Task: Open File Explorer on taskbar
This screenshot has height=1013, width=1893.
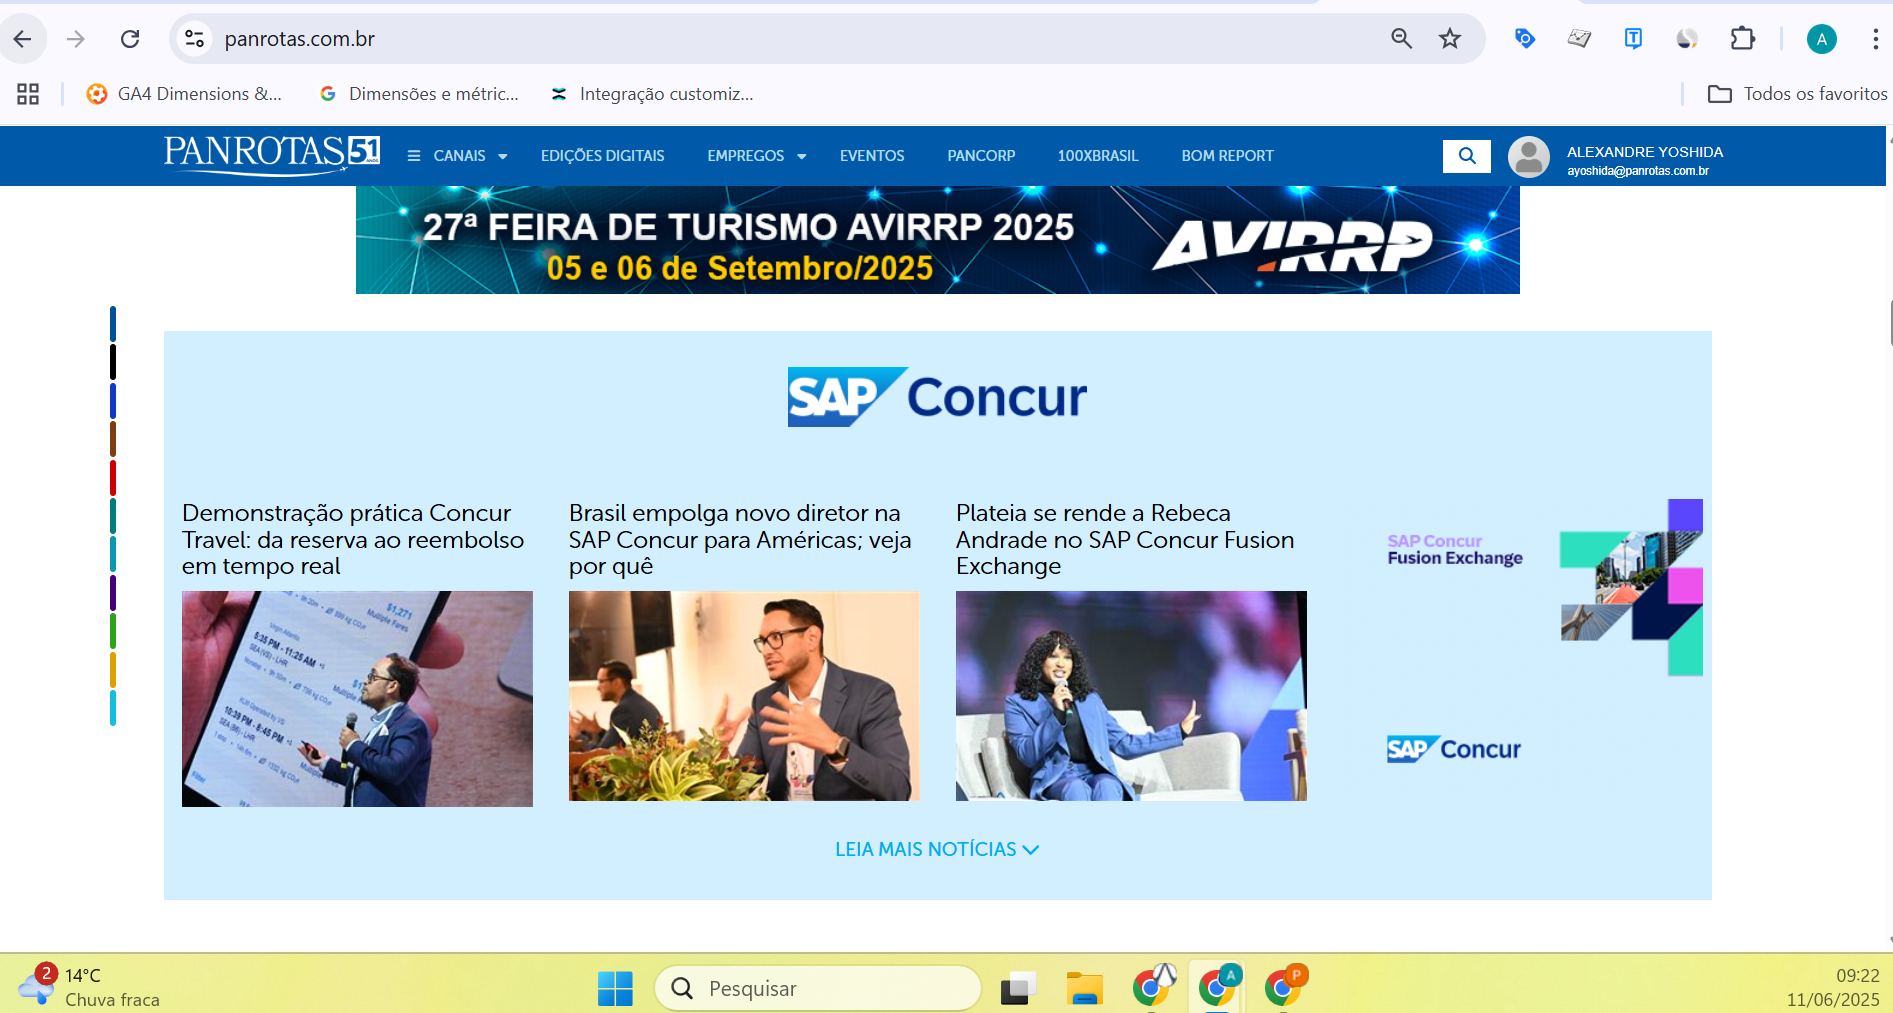Action: (x=1085, y=988)
